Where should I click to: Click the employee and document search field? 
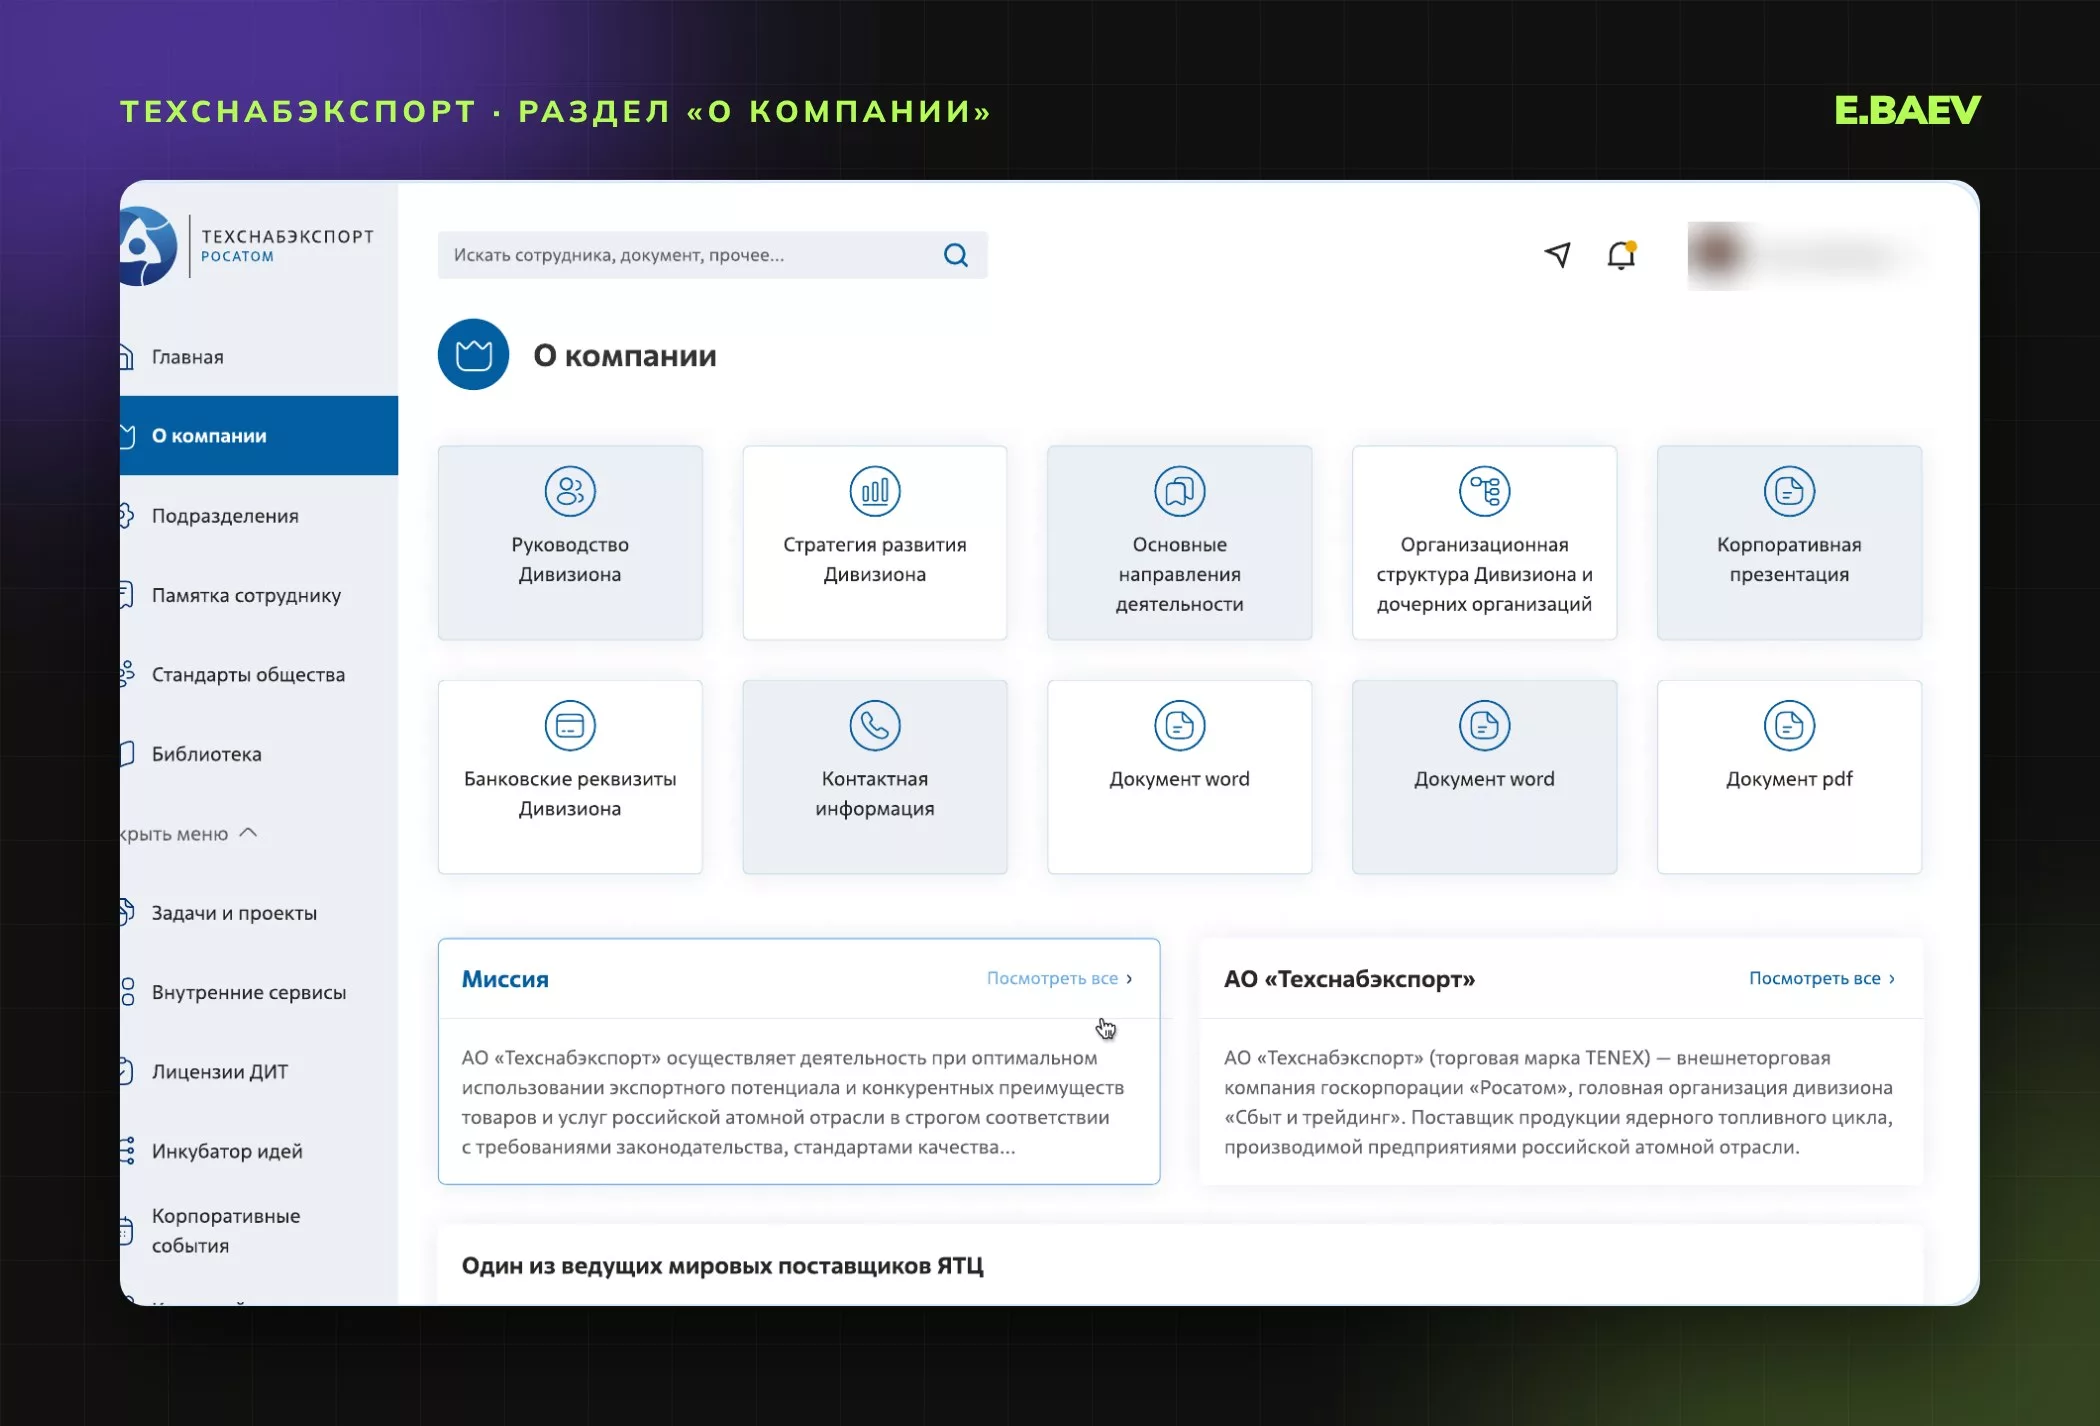click(712, 255)
